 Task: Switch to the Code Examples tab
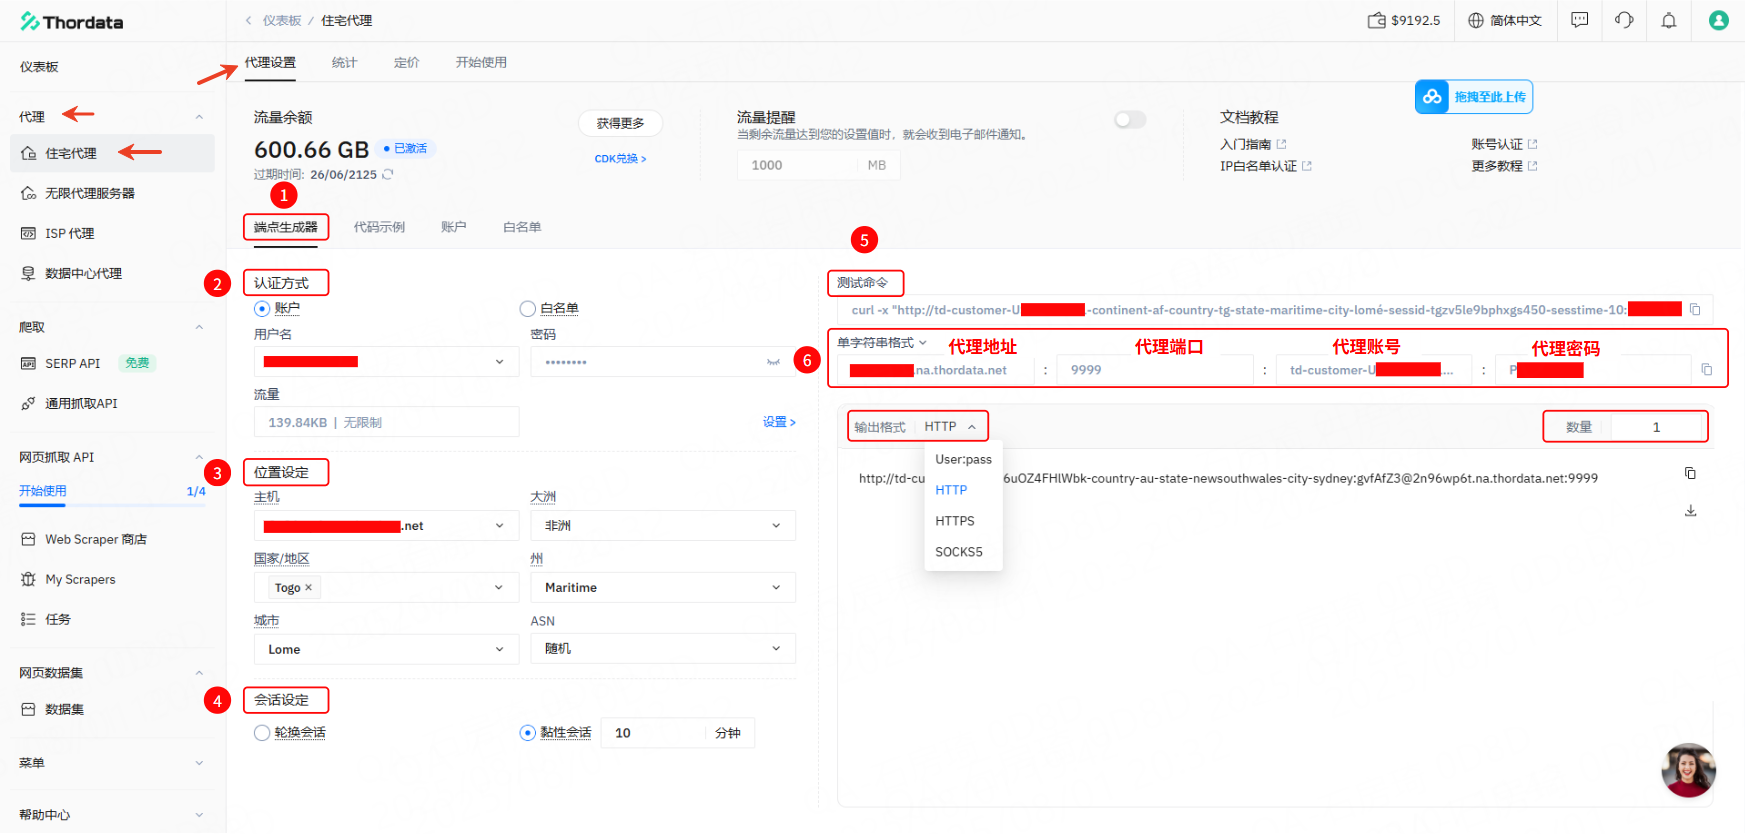[379, 227]
